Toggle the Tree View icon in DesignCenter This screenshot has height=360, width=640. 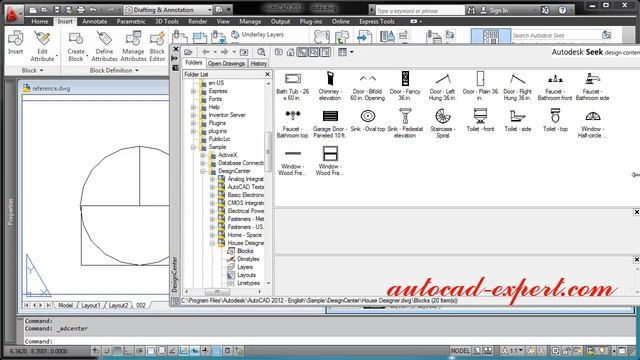(302, 52)
